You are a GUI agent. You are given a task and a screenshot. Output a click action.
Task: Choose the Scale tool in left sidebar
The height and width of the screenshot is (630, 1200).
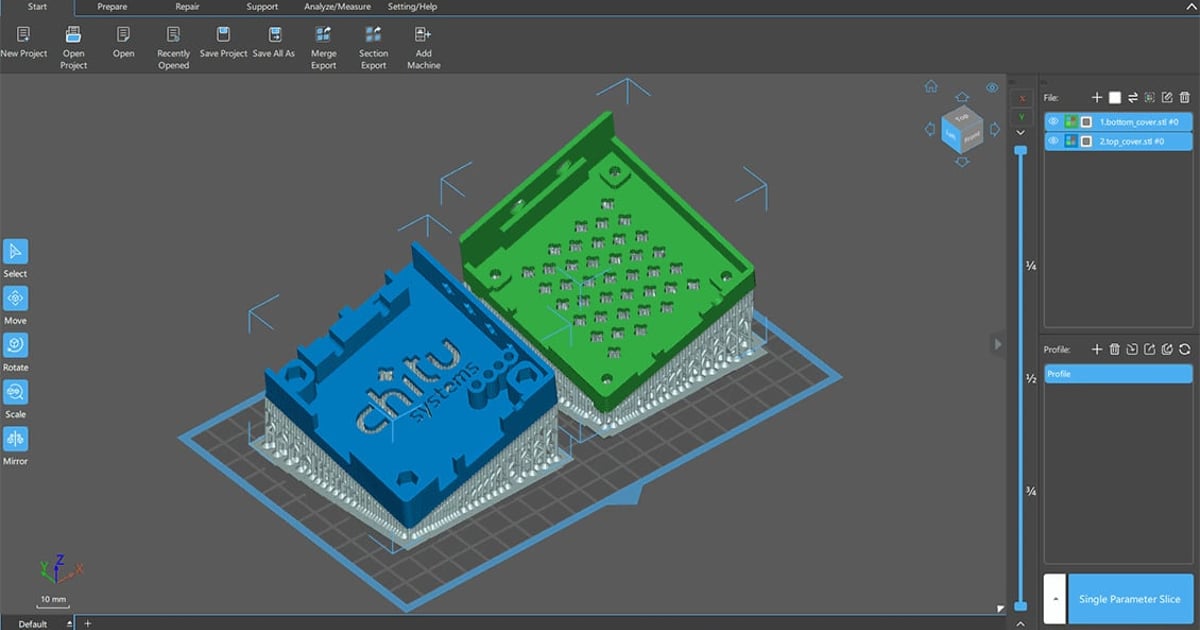(16, 392)
